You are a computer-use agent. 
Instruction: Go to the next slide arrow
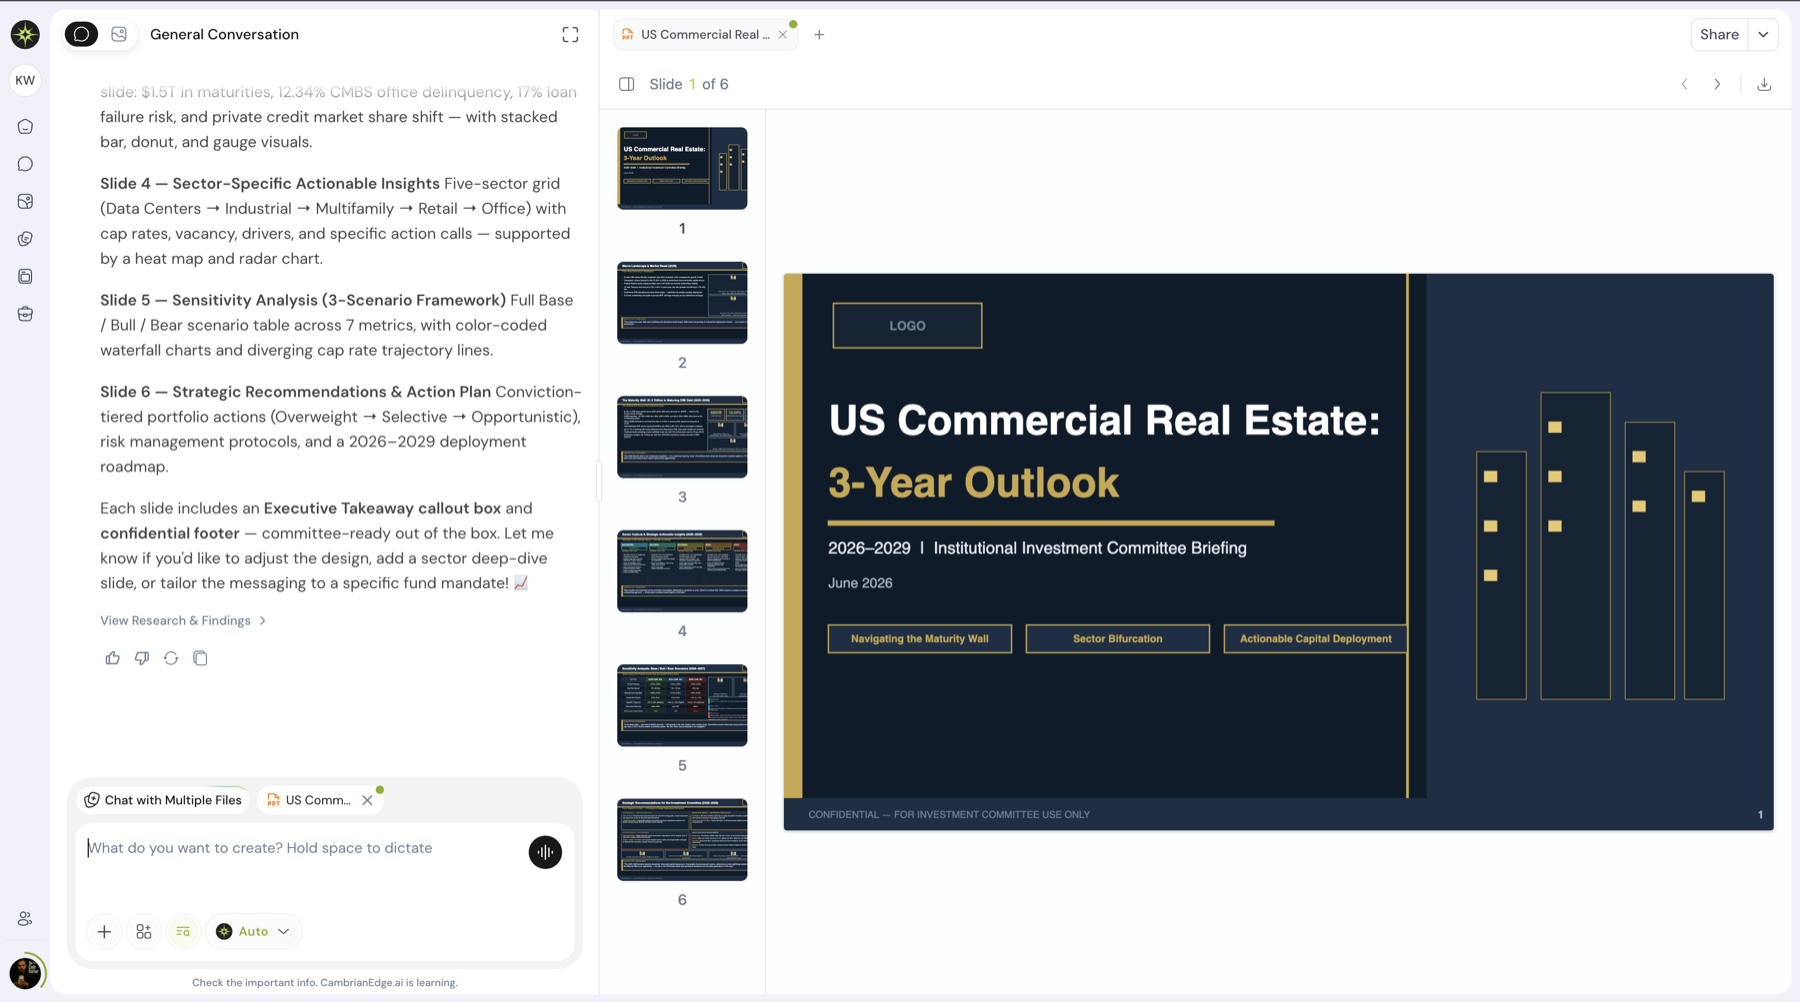(1717, 84)
